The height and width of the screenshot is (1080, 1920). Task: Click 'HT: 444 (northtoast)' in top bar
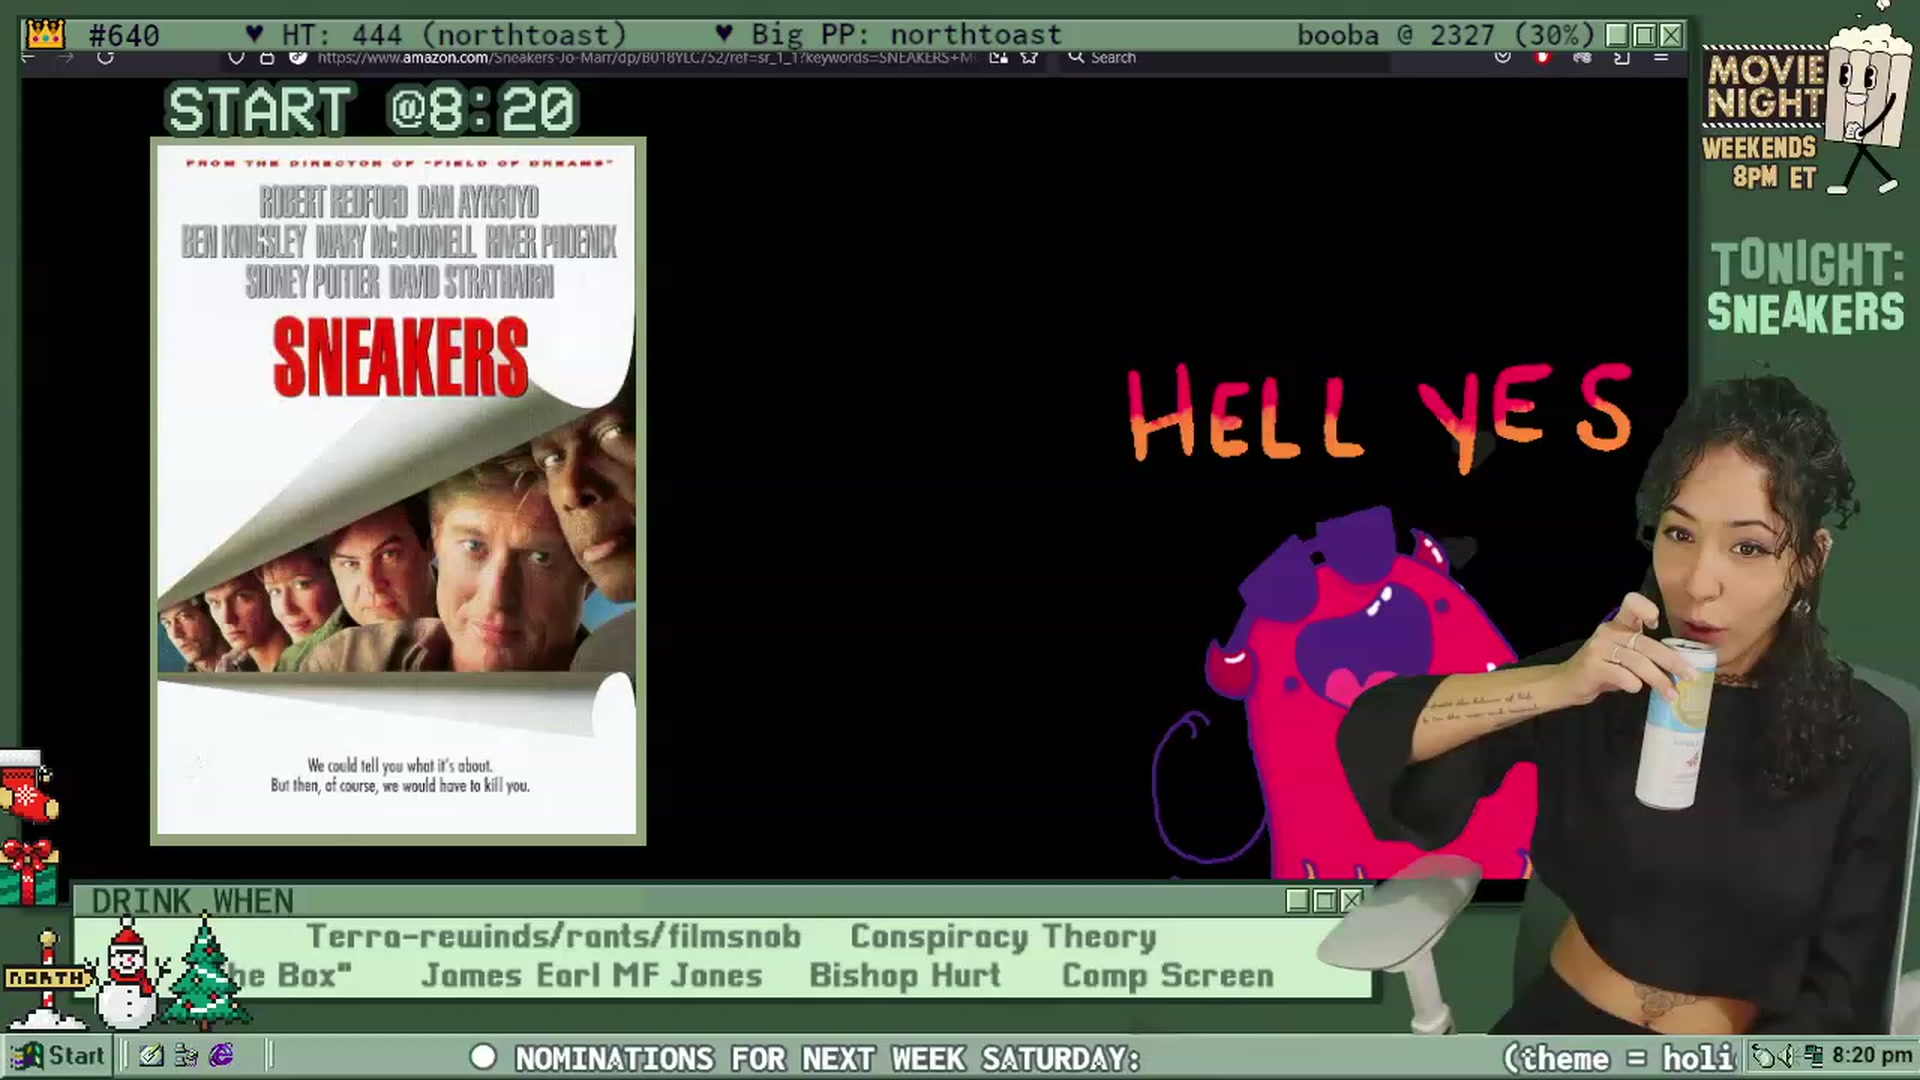tap(453, 35)
